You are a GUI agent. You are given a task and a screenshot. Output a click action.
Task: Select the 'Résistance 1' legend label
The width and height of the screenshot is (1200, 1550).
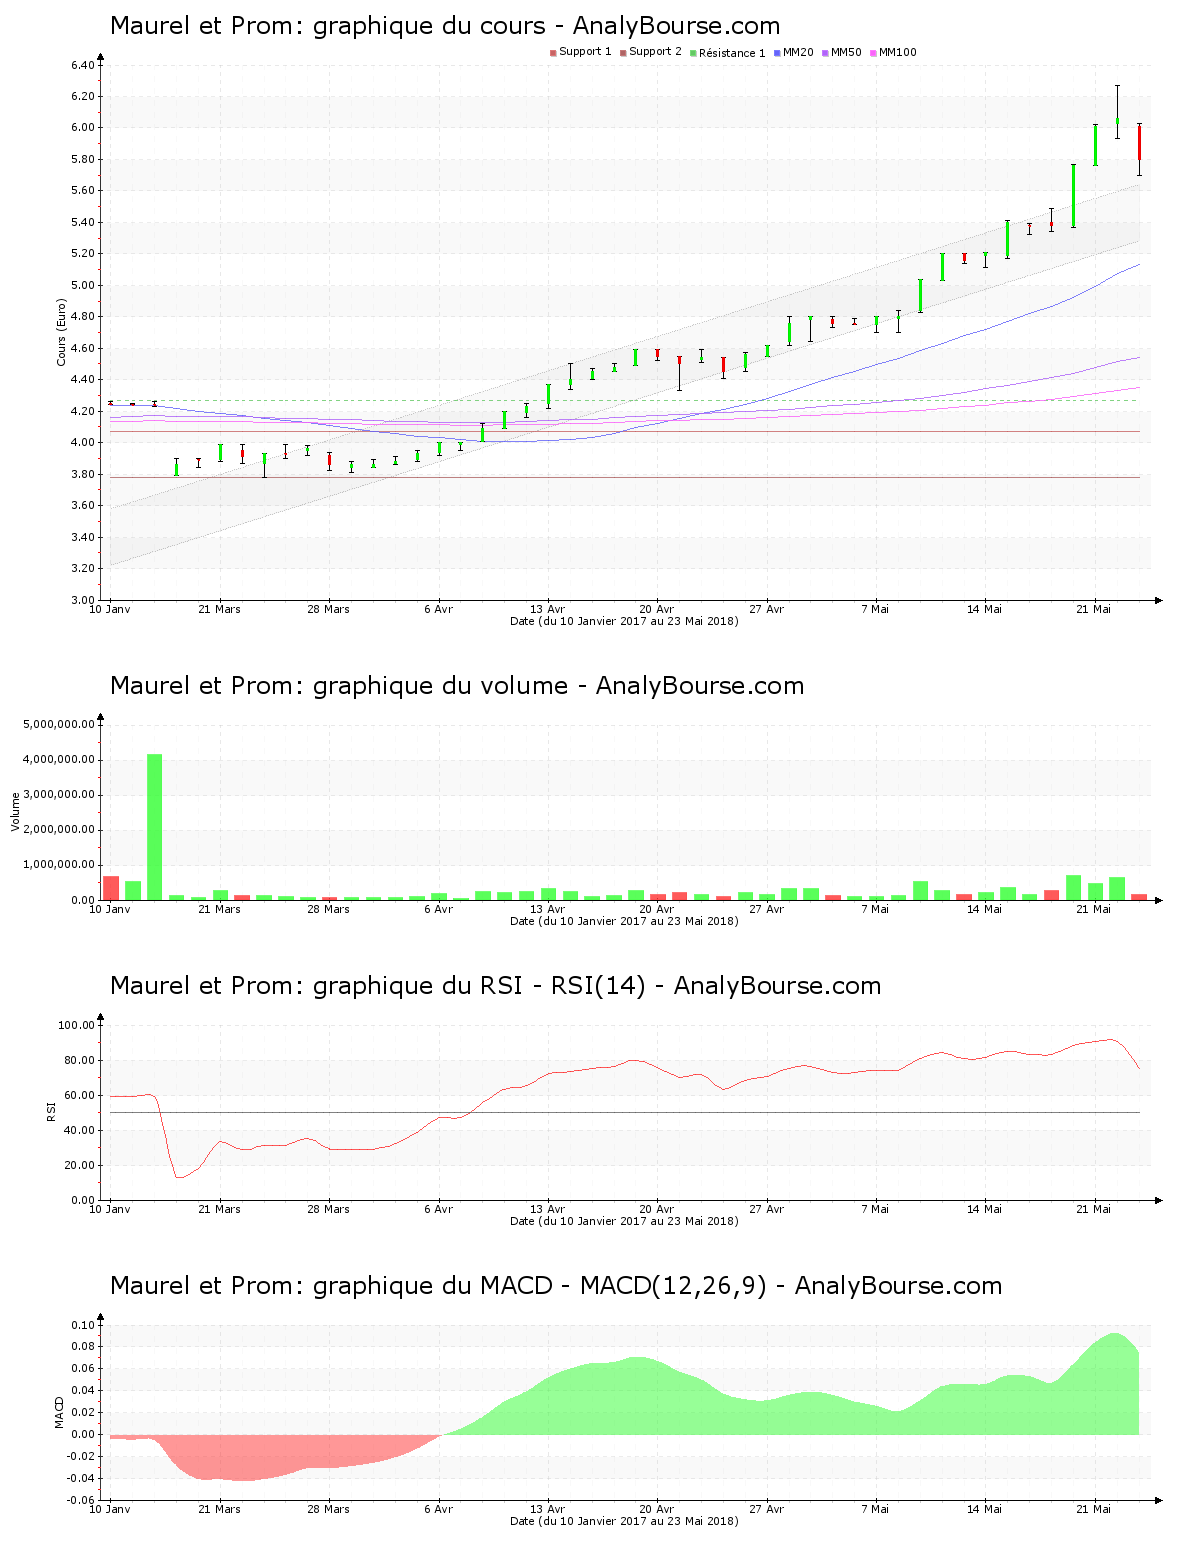pos(732,53)
